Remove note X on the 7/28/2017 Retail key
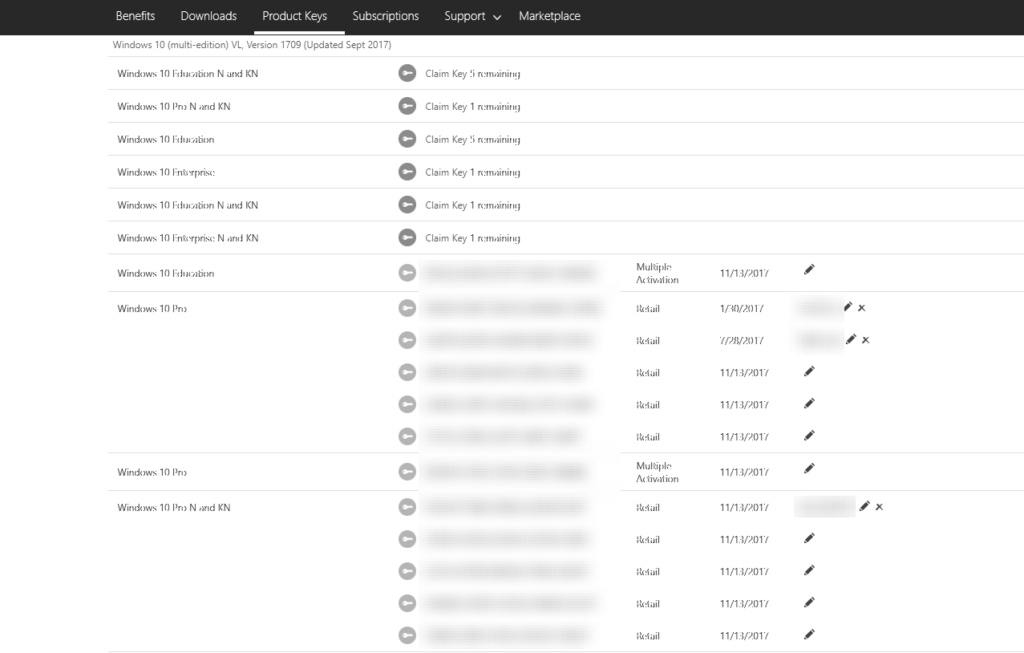Image resolution: width=1024 pixels, height=653 pixels. [x=865, y=340]
